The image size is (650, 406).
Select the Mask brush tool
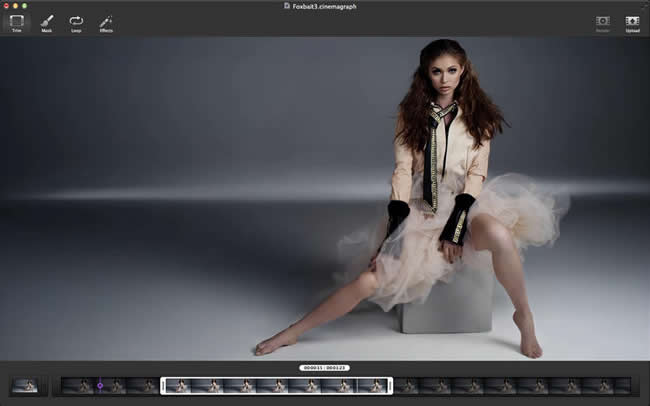[x=47, y=22]
